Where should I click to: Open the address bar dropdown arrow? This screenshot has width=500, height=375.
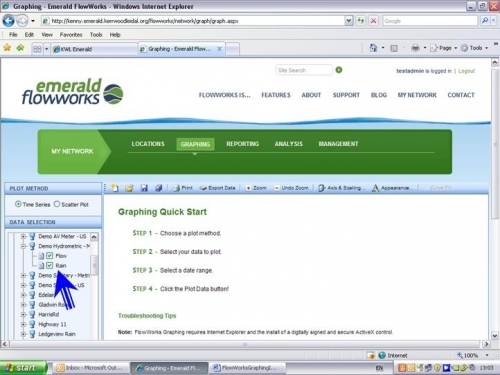349,21
